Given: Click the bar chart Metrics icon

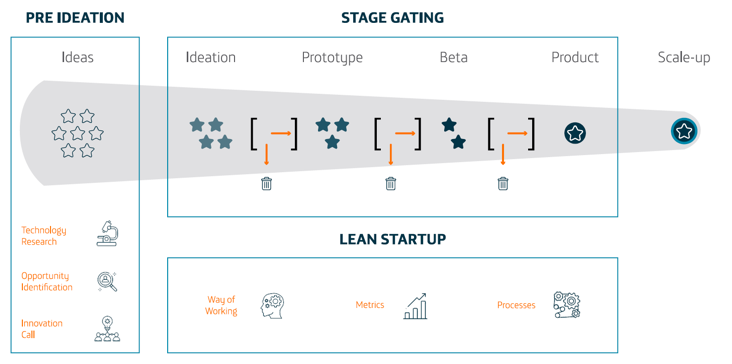Looking at the screenshot, I should click(415, 306).
